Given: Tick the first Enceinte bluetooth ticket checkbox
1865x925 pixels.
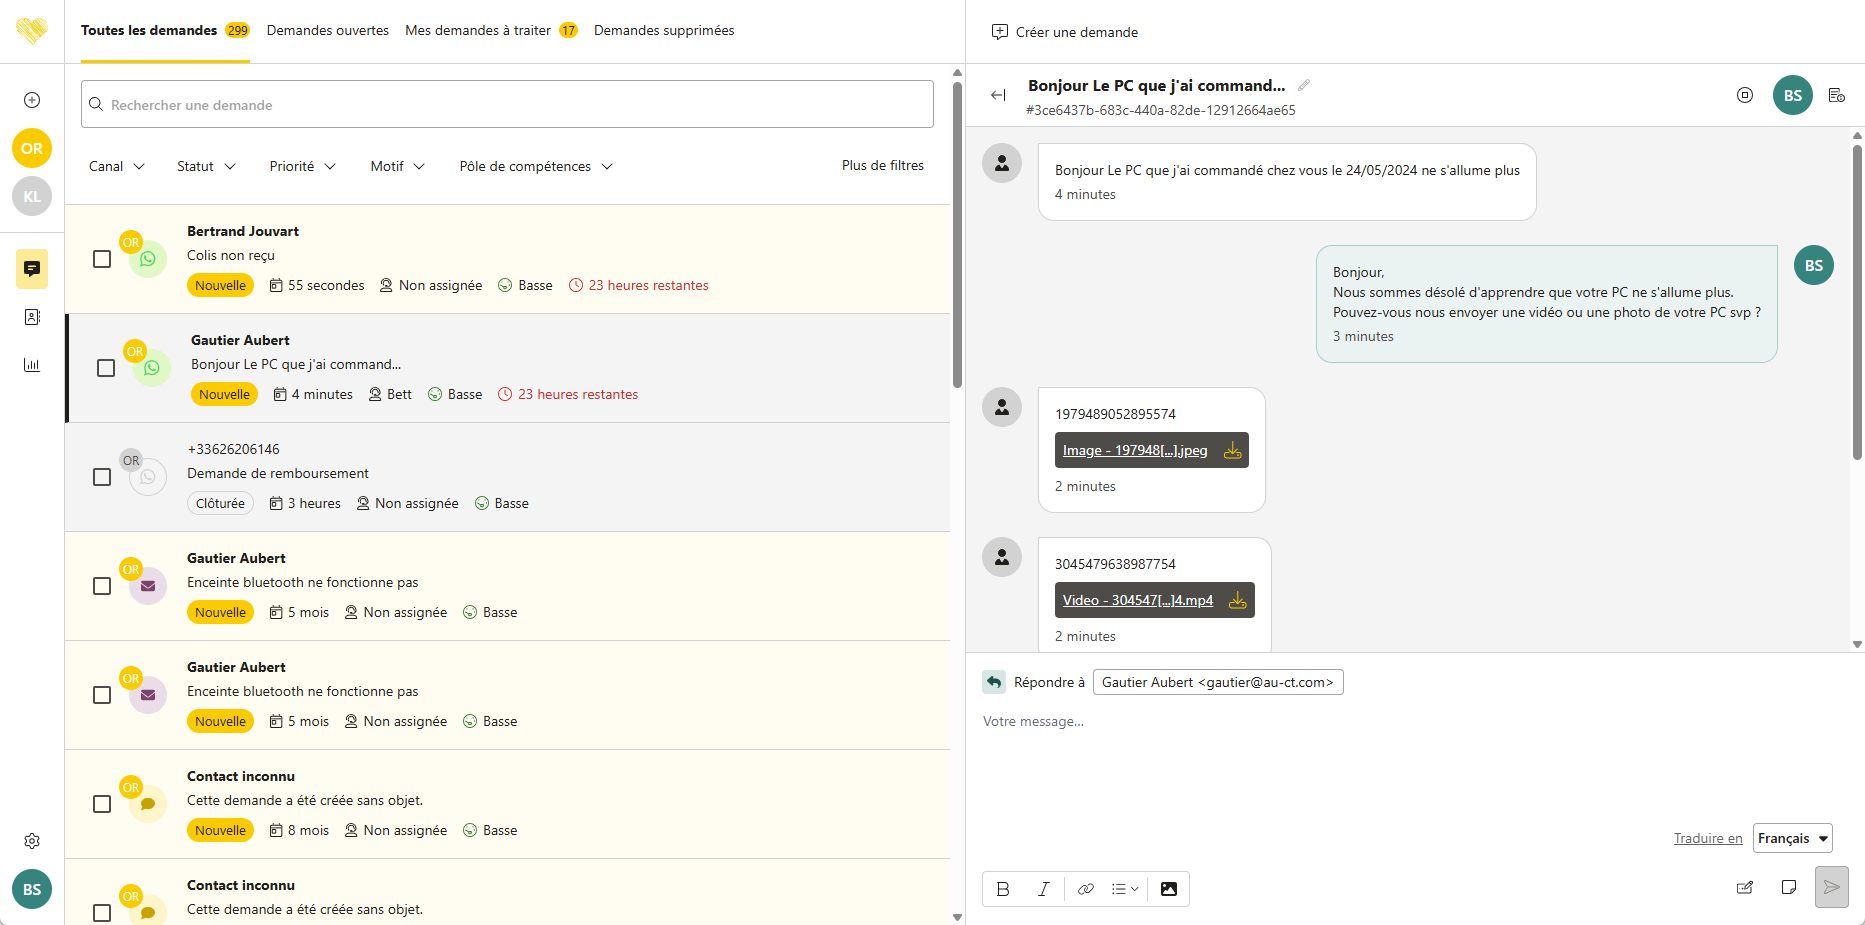Looking at the screenshot, I should pyautogui.click(x=102, y=586).
